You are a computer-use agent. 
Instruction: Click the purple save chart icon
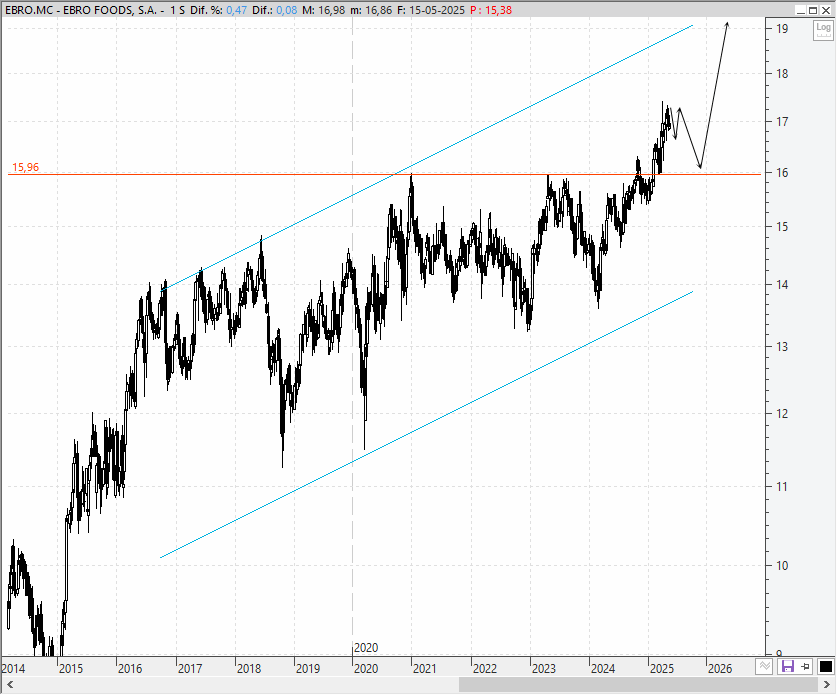[x=787, y=666]
